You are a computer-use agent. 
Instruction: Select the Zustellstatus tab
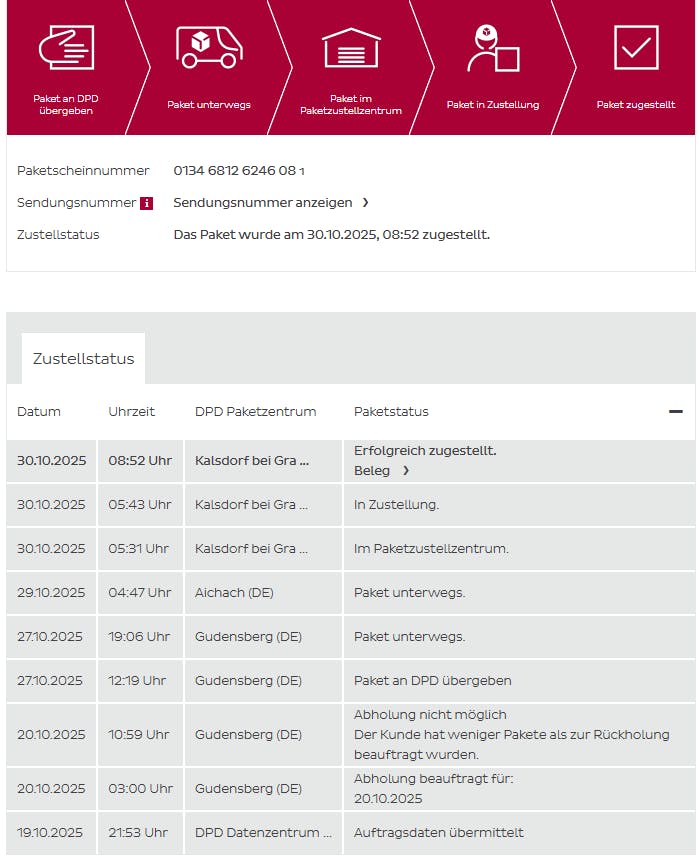pyautogui.click(x=83, y=359)
